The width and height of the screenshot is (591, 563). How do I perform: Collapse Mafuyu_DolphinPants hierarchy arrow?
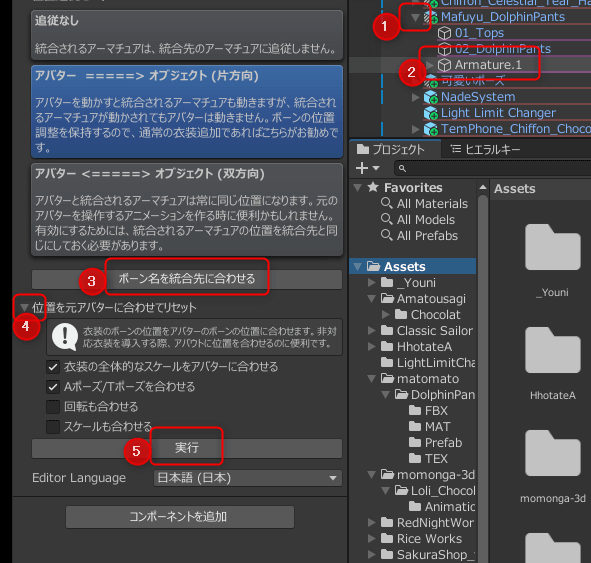click(x=415, y=17)
